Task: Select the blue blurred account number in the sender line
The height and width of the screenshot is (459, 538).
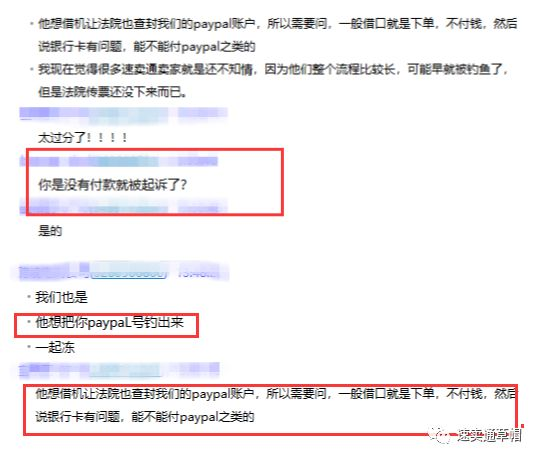Action: point(129,273)
